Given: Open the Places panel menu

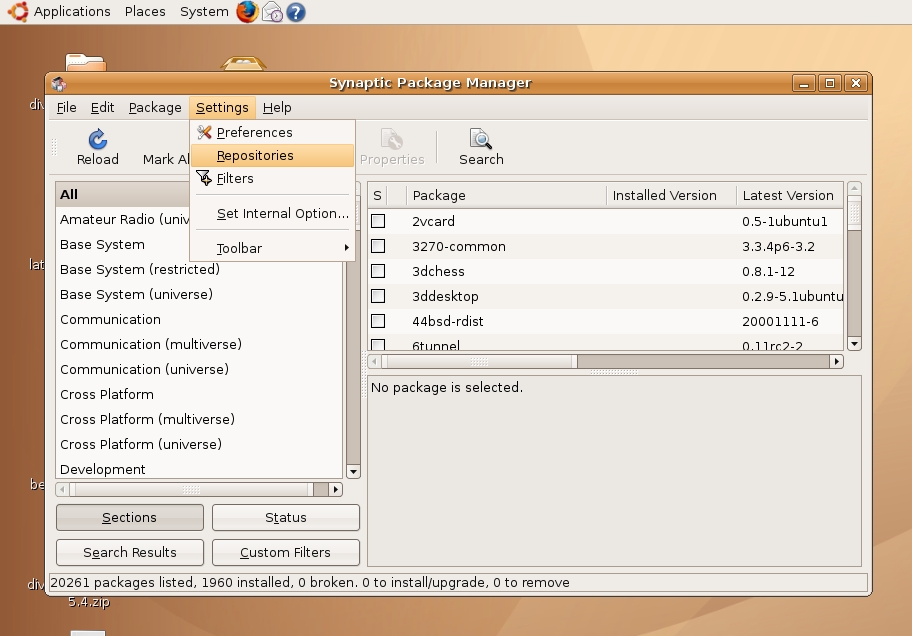Looking at the screenshot, I should (145, 12).
